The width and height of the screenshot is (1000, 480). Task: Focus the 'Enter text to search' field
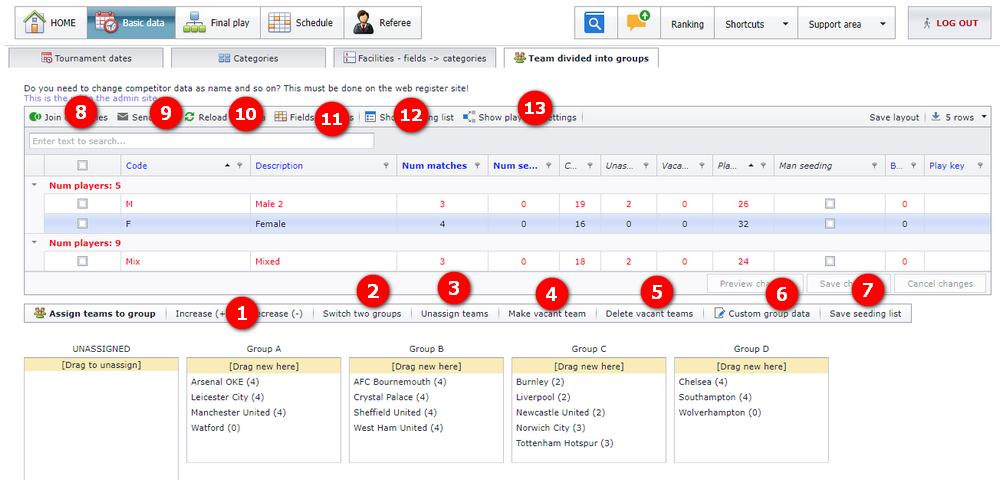202,141
